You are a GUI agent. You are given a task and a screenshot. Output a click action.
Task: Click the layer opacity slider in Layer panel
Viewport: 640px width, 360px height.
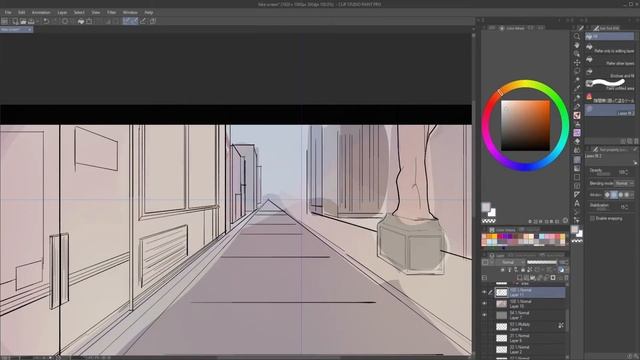[x=542, y=262]
